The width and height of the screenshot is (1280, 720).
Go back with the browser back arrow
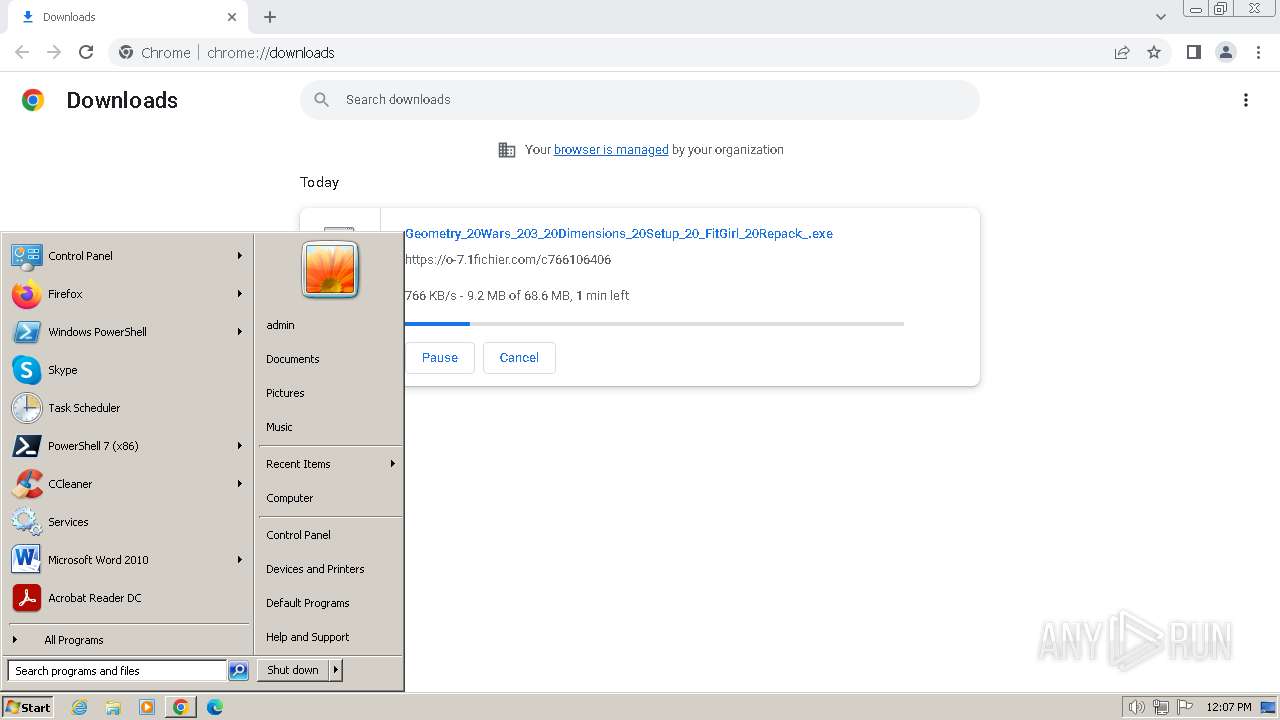point(22,52)
